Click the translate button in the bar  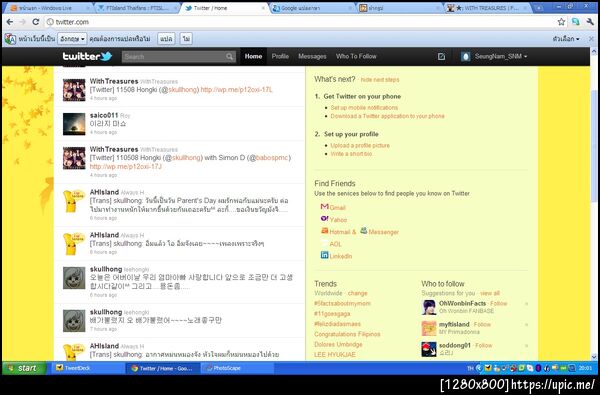(x=166, y=39)
